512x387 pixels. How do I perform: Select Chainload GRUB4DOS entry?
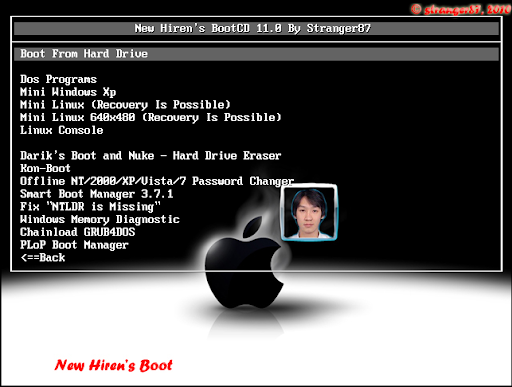[x=78, y=232]
